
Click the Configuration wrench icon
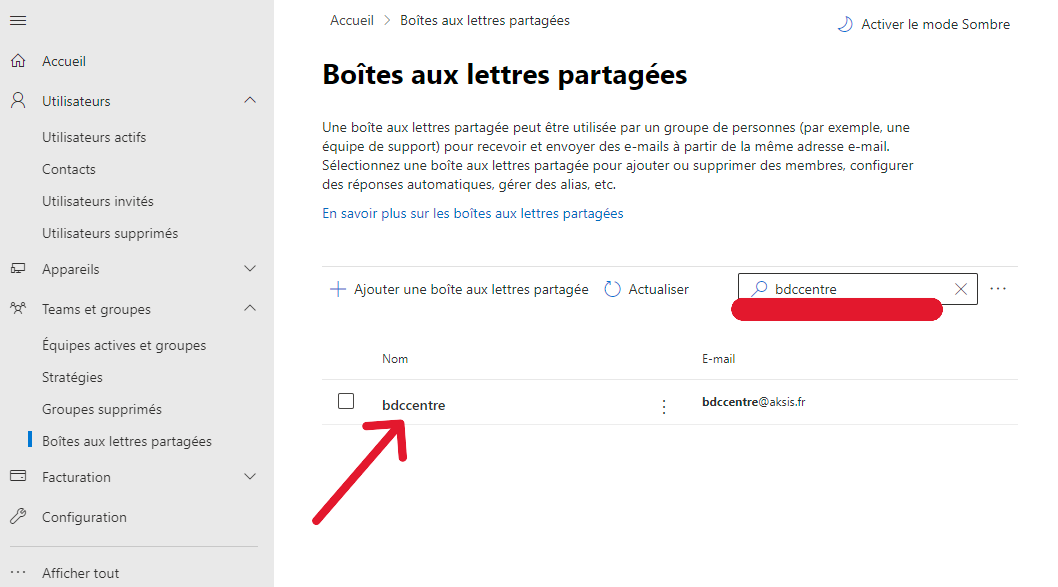[x=18, y=517]
